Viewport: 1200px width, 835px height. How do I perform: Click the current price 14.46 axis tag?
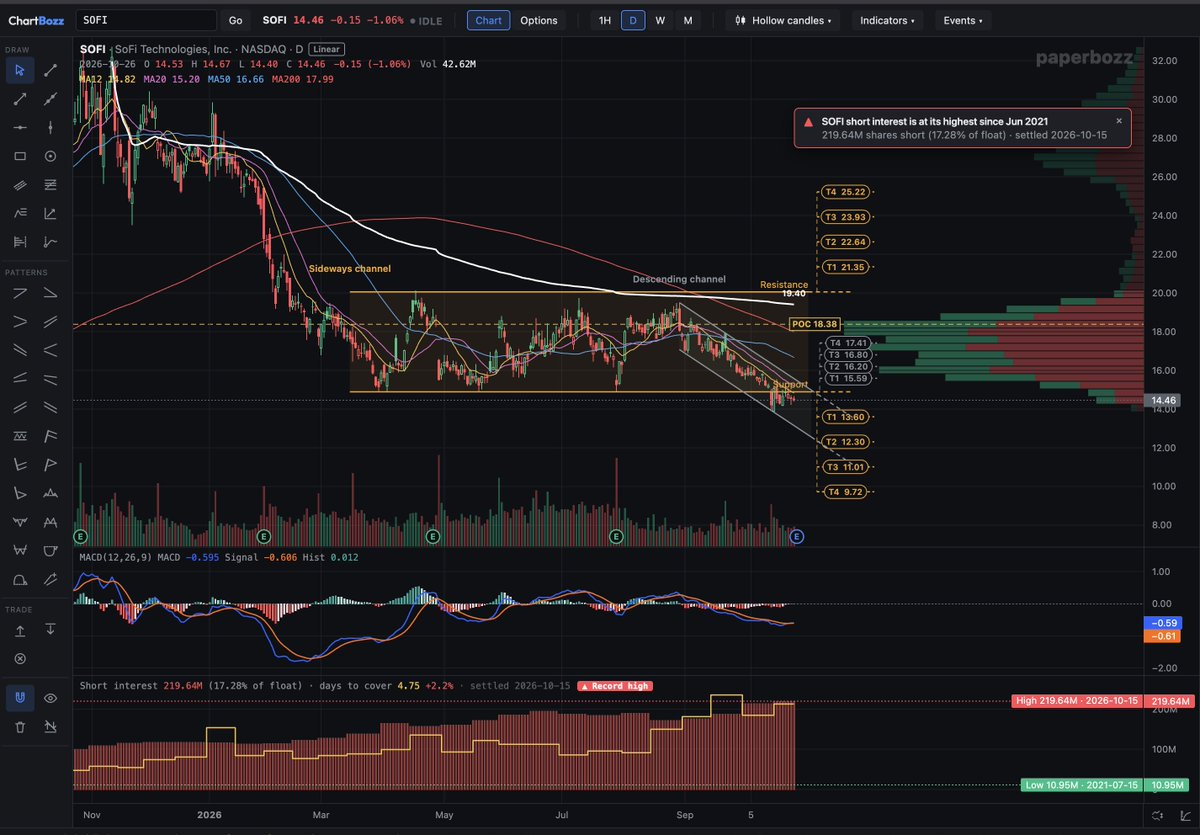pos(1161,399)
